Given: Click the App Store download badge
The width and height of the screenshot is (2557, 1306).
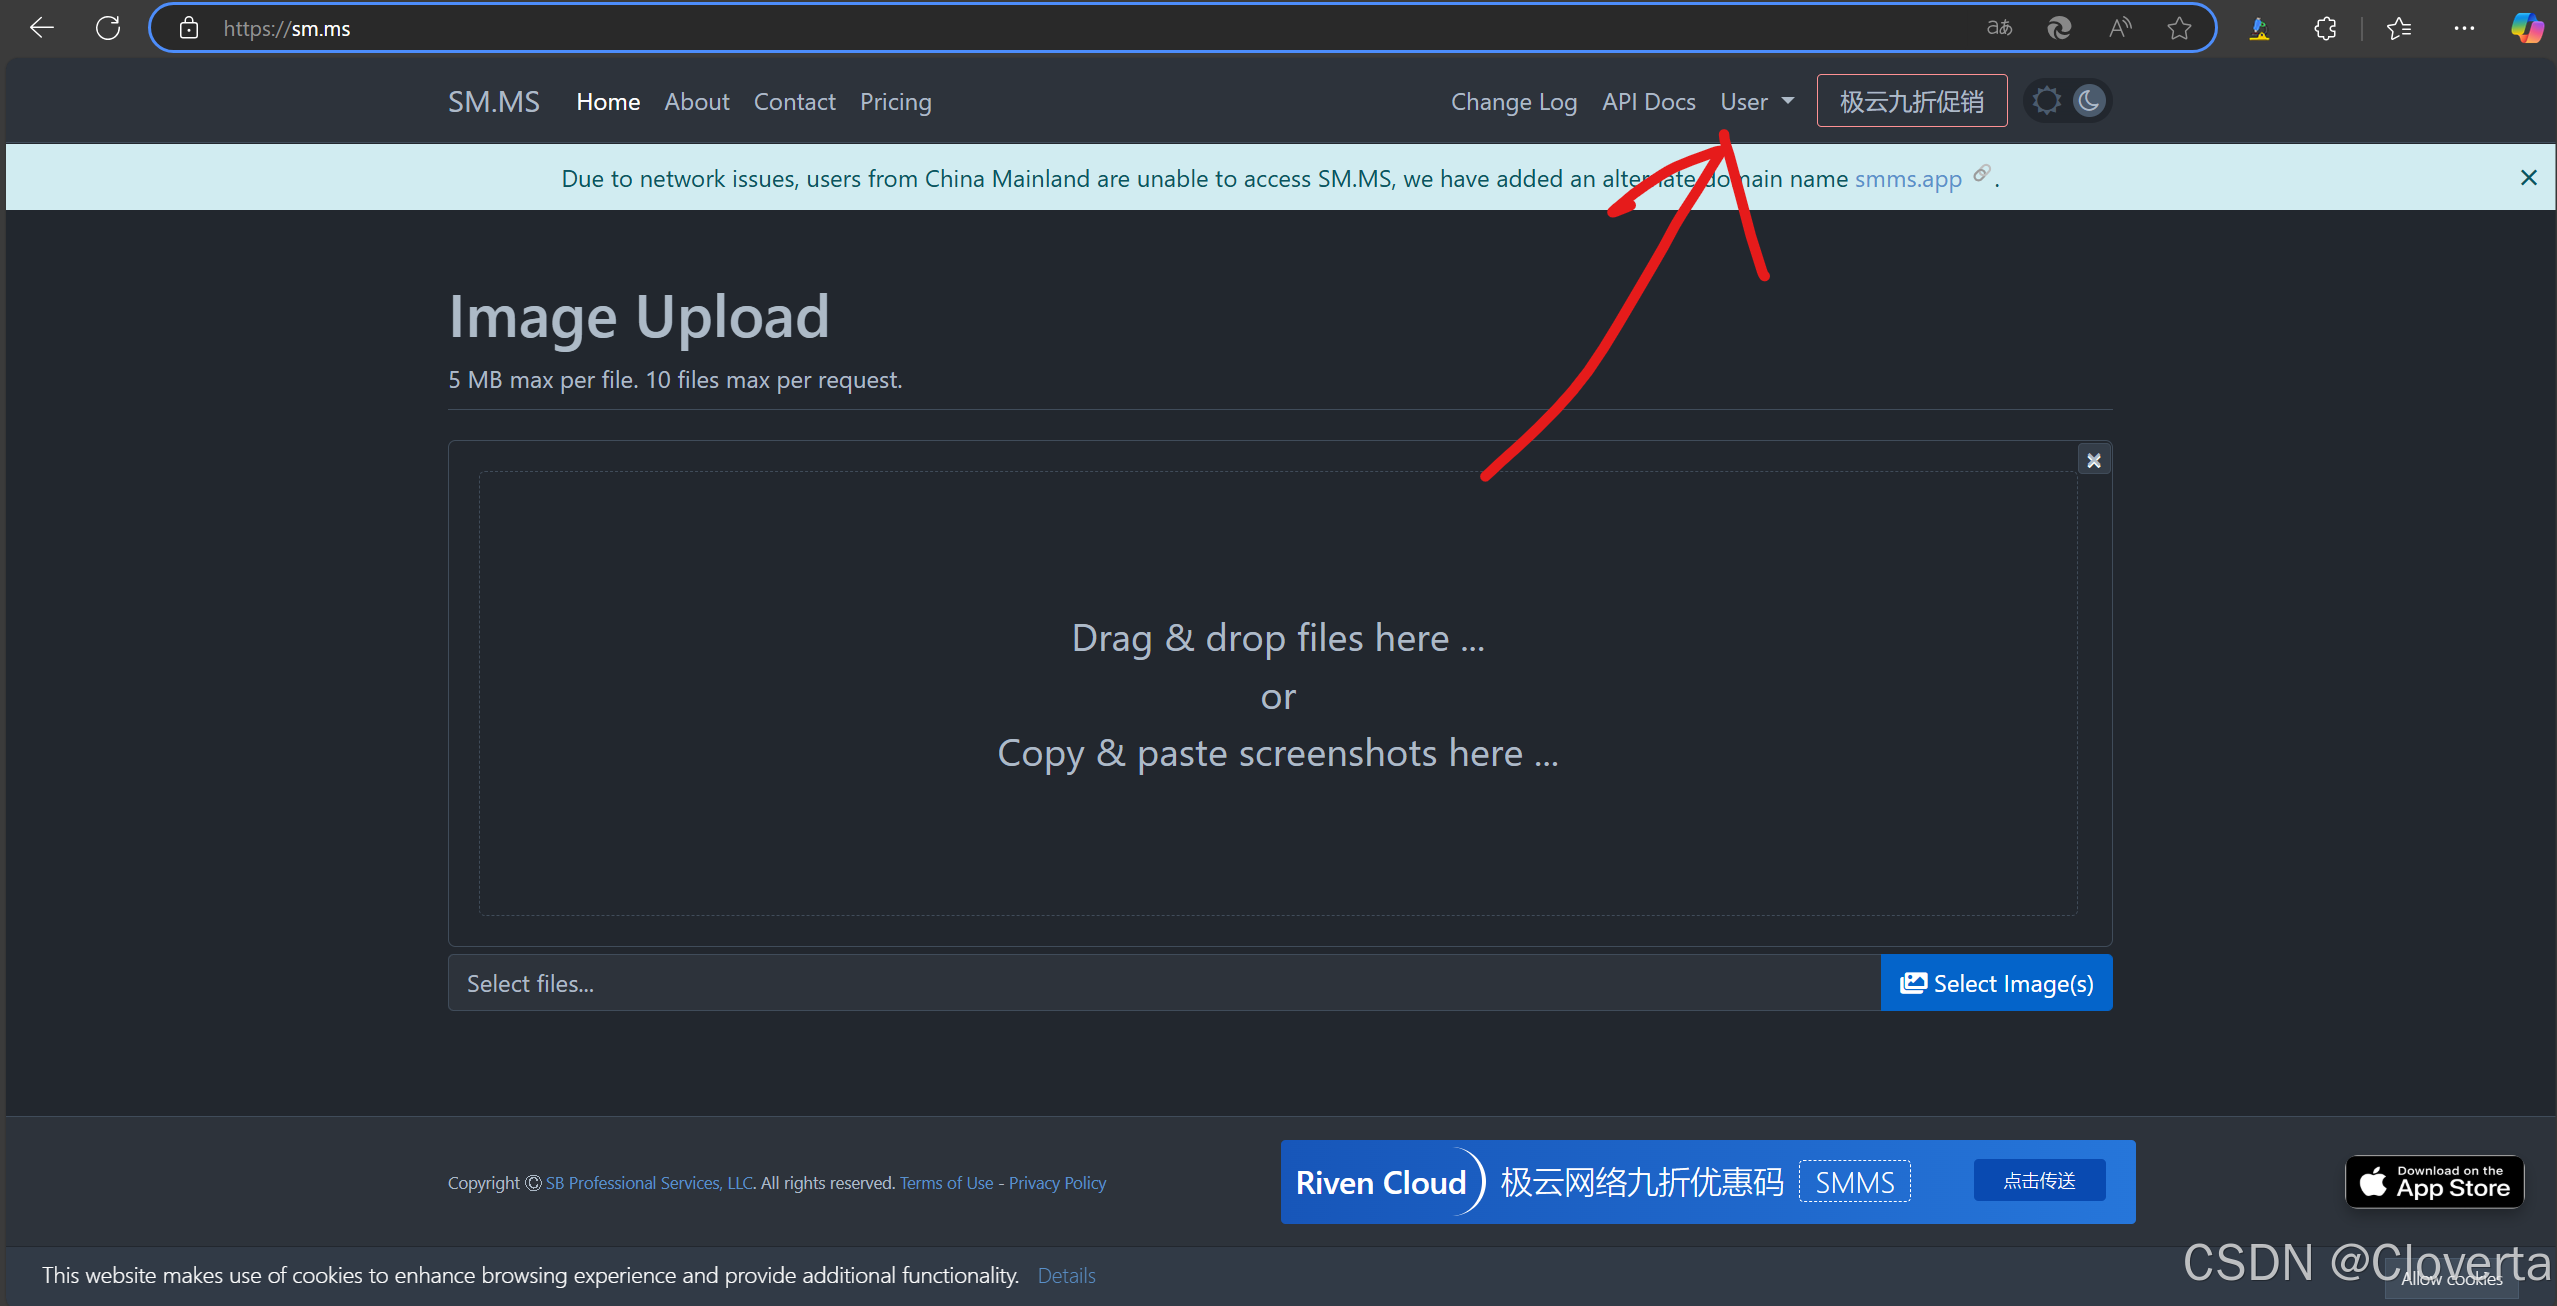Looking at the screenshot, I should (2434, 1182).
